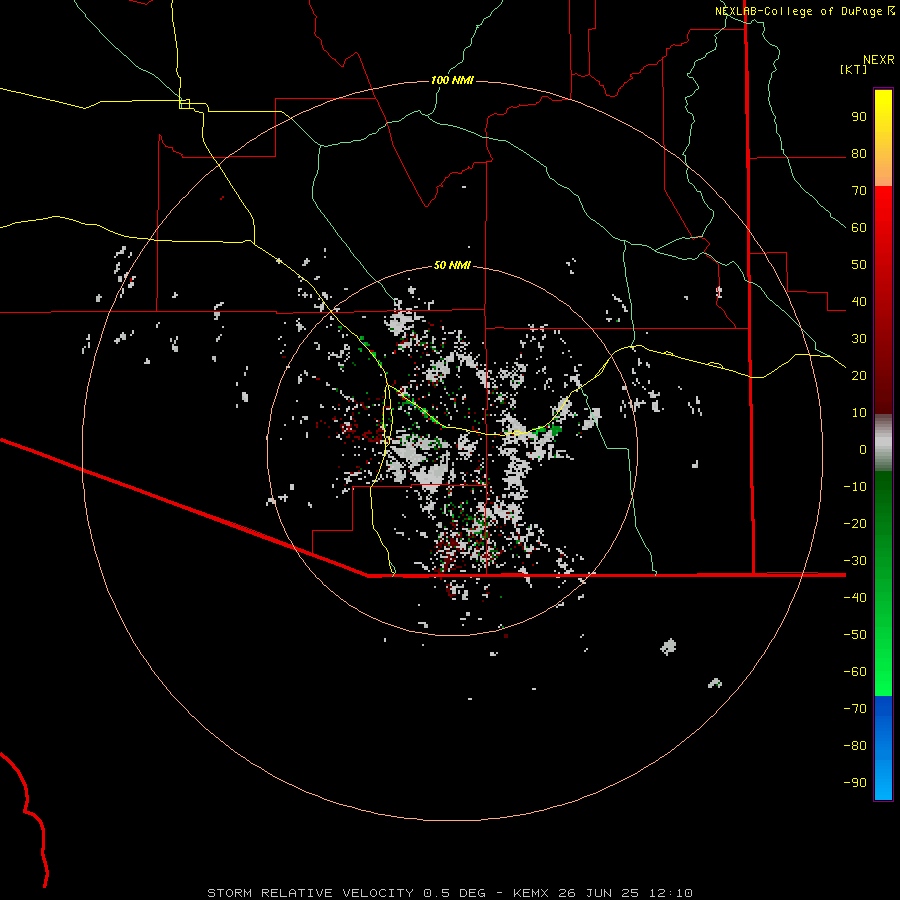Click the 20 value on the velocity scale
Screen dimensions: 900x900
click(x=859, y=376)
